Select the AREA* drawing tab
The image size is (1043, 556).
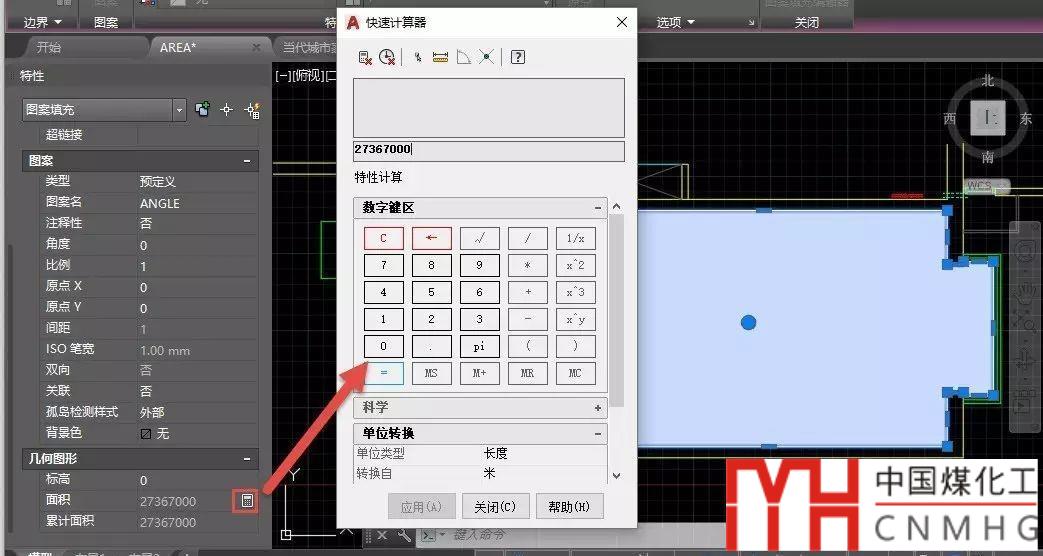tap(178, 47)
